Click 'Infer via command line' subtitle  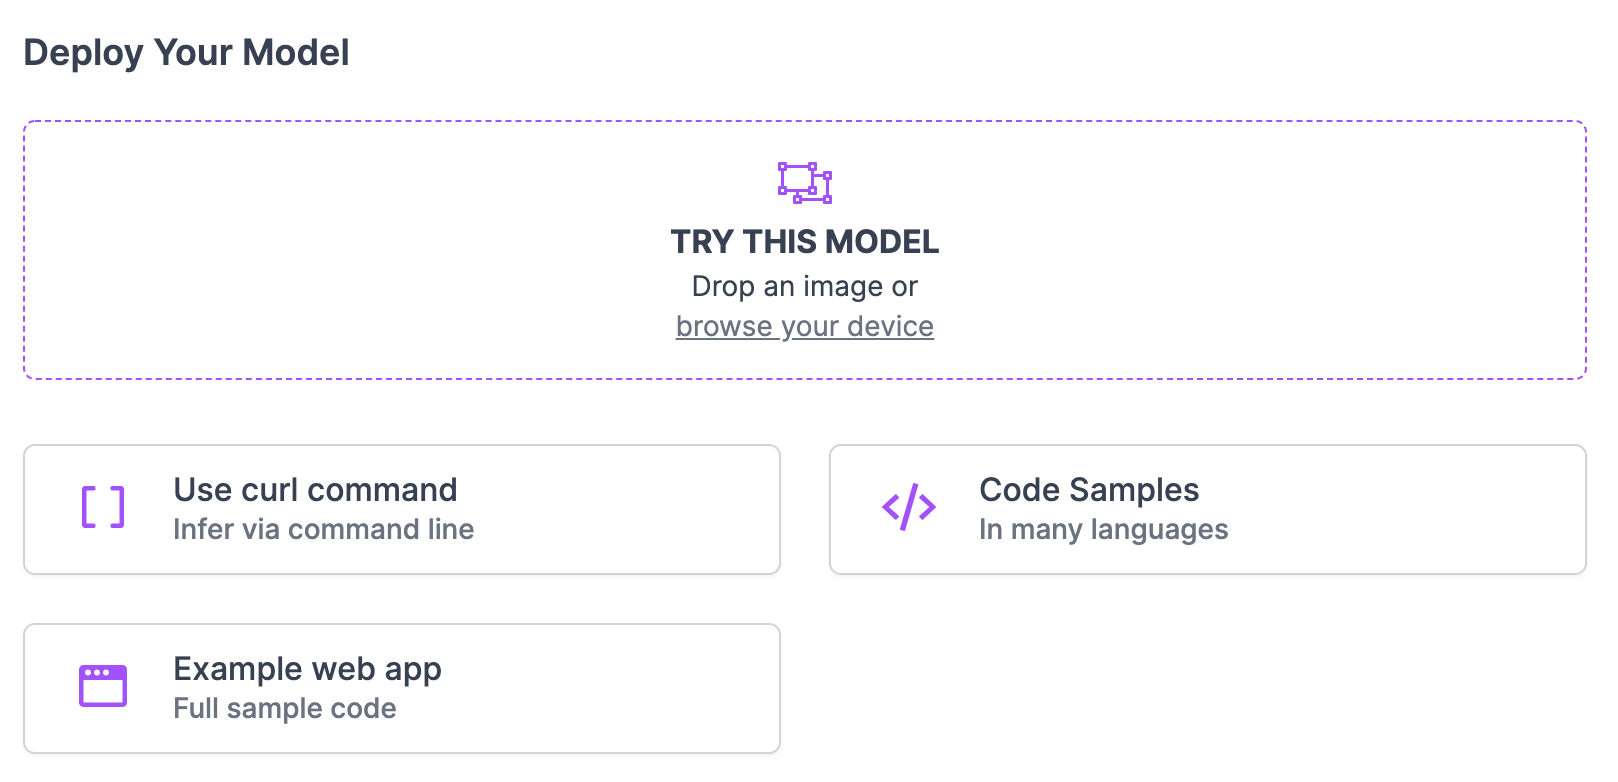[x=323, y=529]
